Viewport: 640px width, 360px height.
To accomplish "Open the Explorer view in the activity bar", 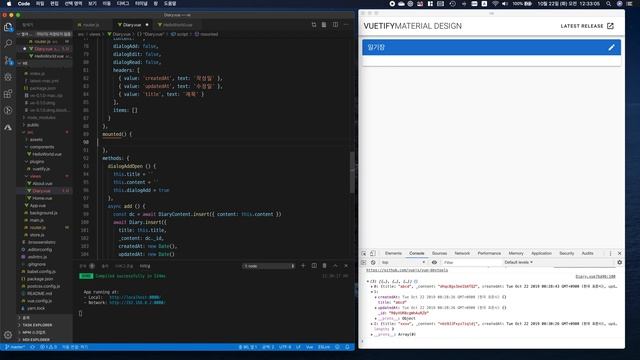I will tap(8, 27).
